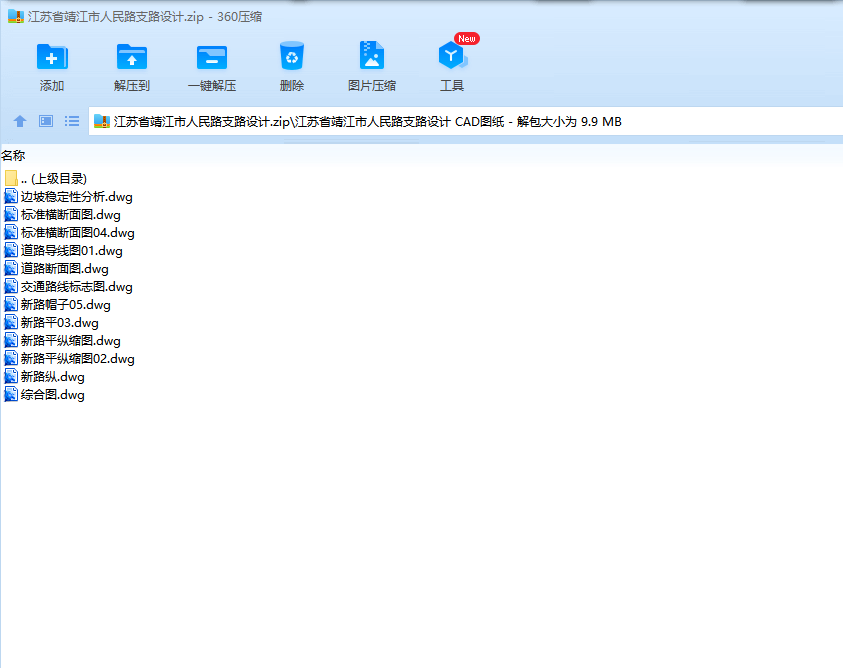Image resolution: width=843 pixels, height=668 pixels.
Task: Click the 解压到 (Extract to) icon
Action: [132, 57]
